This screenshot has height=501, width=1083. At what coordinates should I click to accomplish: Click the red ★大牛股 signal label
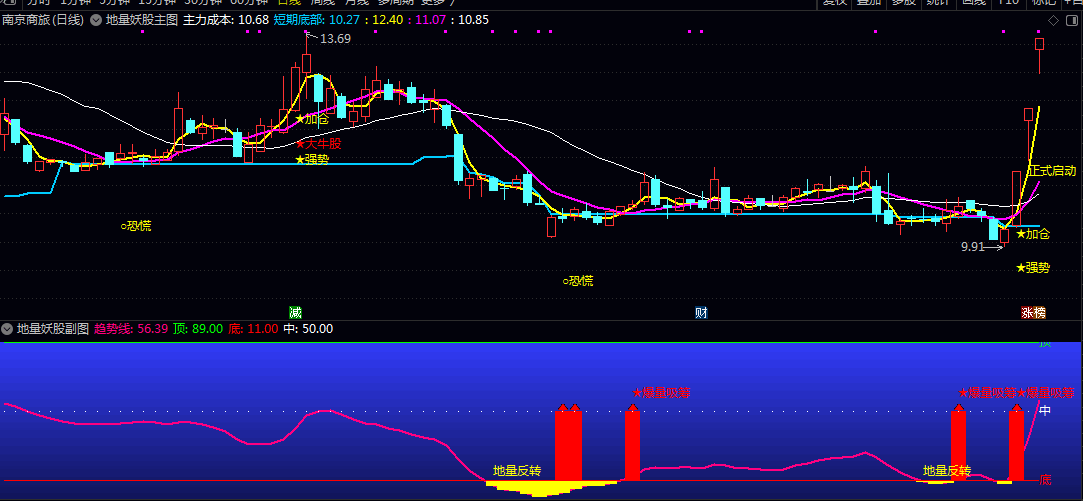[318, 144]
